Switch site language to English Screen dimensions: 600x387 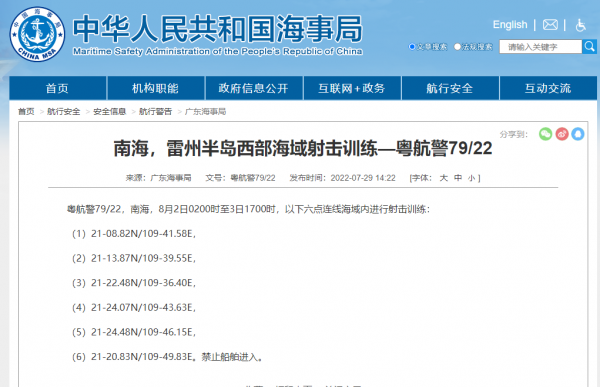pos(510,25)
